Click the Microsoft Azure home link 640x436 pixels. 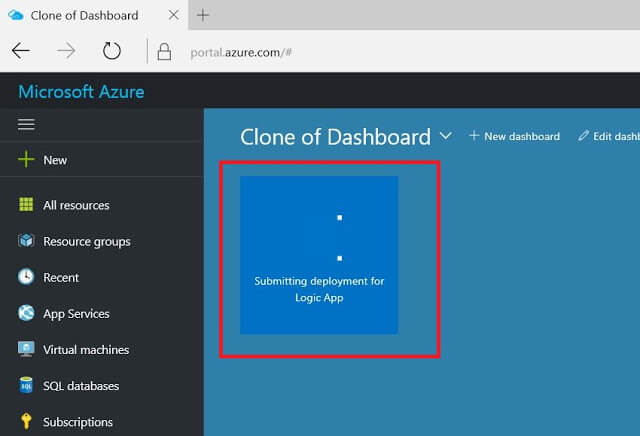point(81,92)
